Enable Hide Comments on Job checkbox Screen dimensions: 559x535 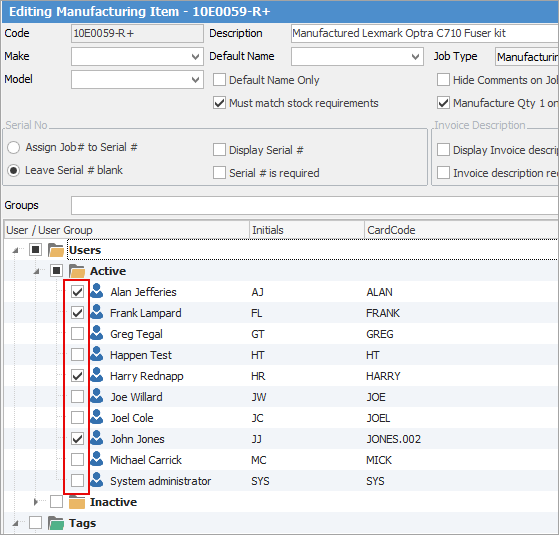(443, 80)
